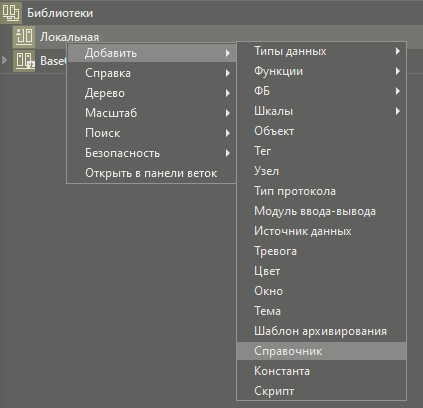Open the Справка submenu

(x=152, y=73)
